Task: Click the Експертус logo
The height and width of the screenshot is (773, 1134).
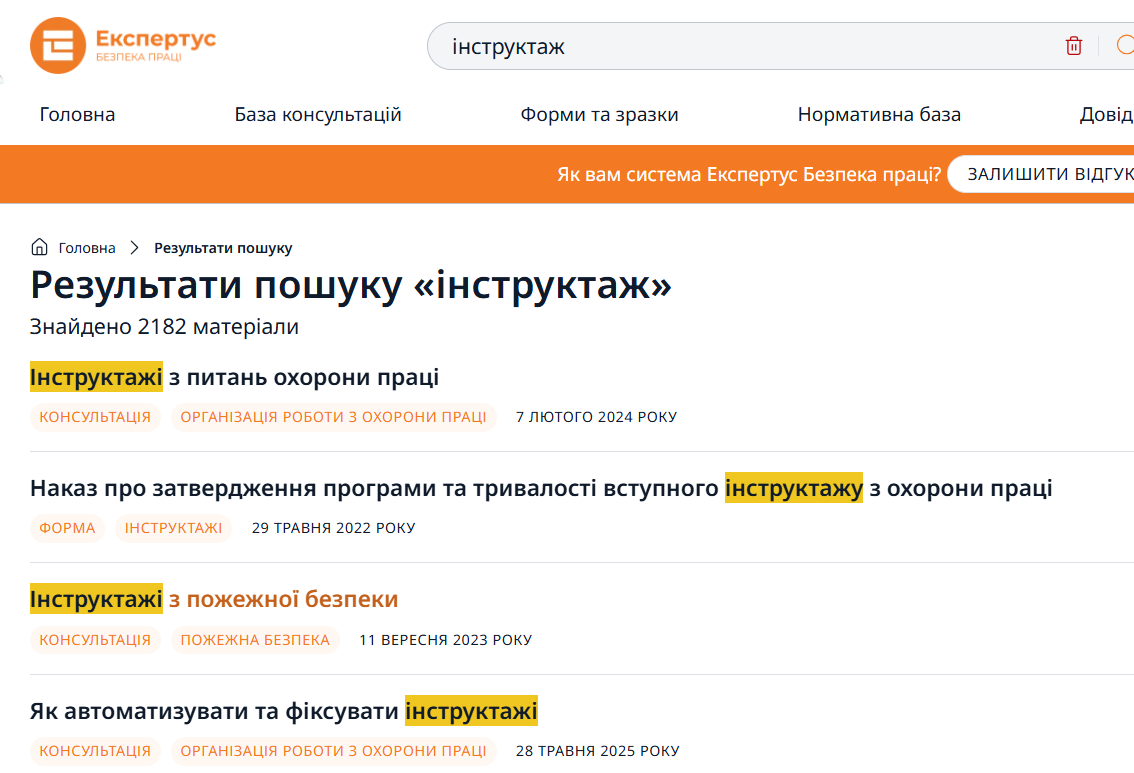Action: (123, 46)
